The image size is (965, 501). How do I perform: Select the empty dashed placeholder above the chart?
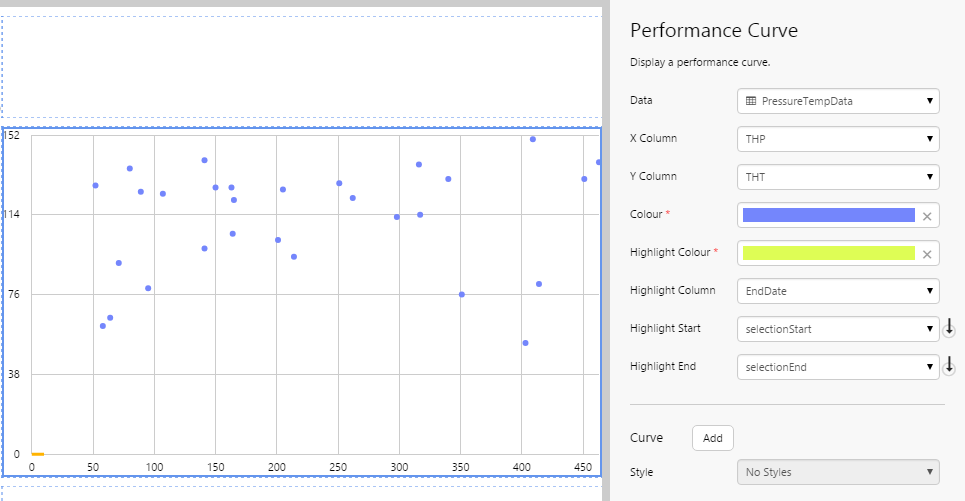pyautogui.click(x=300, y=65)
